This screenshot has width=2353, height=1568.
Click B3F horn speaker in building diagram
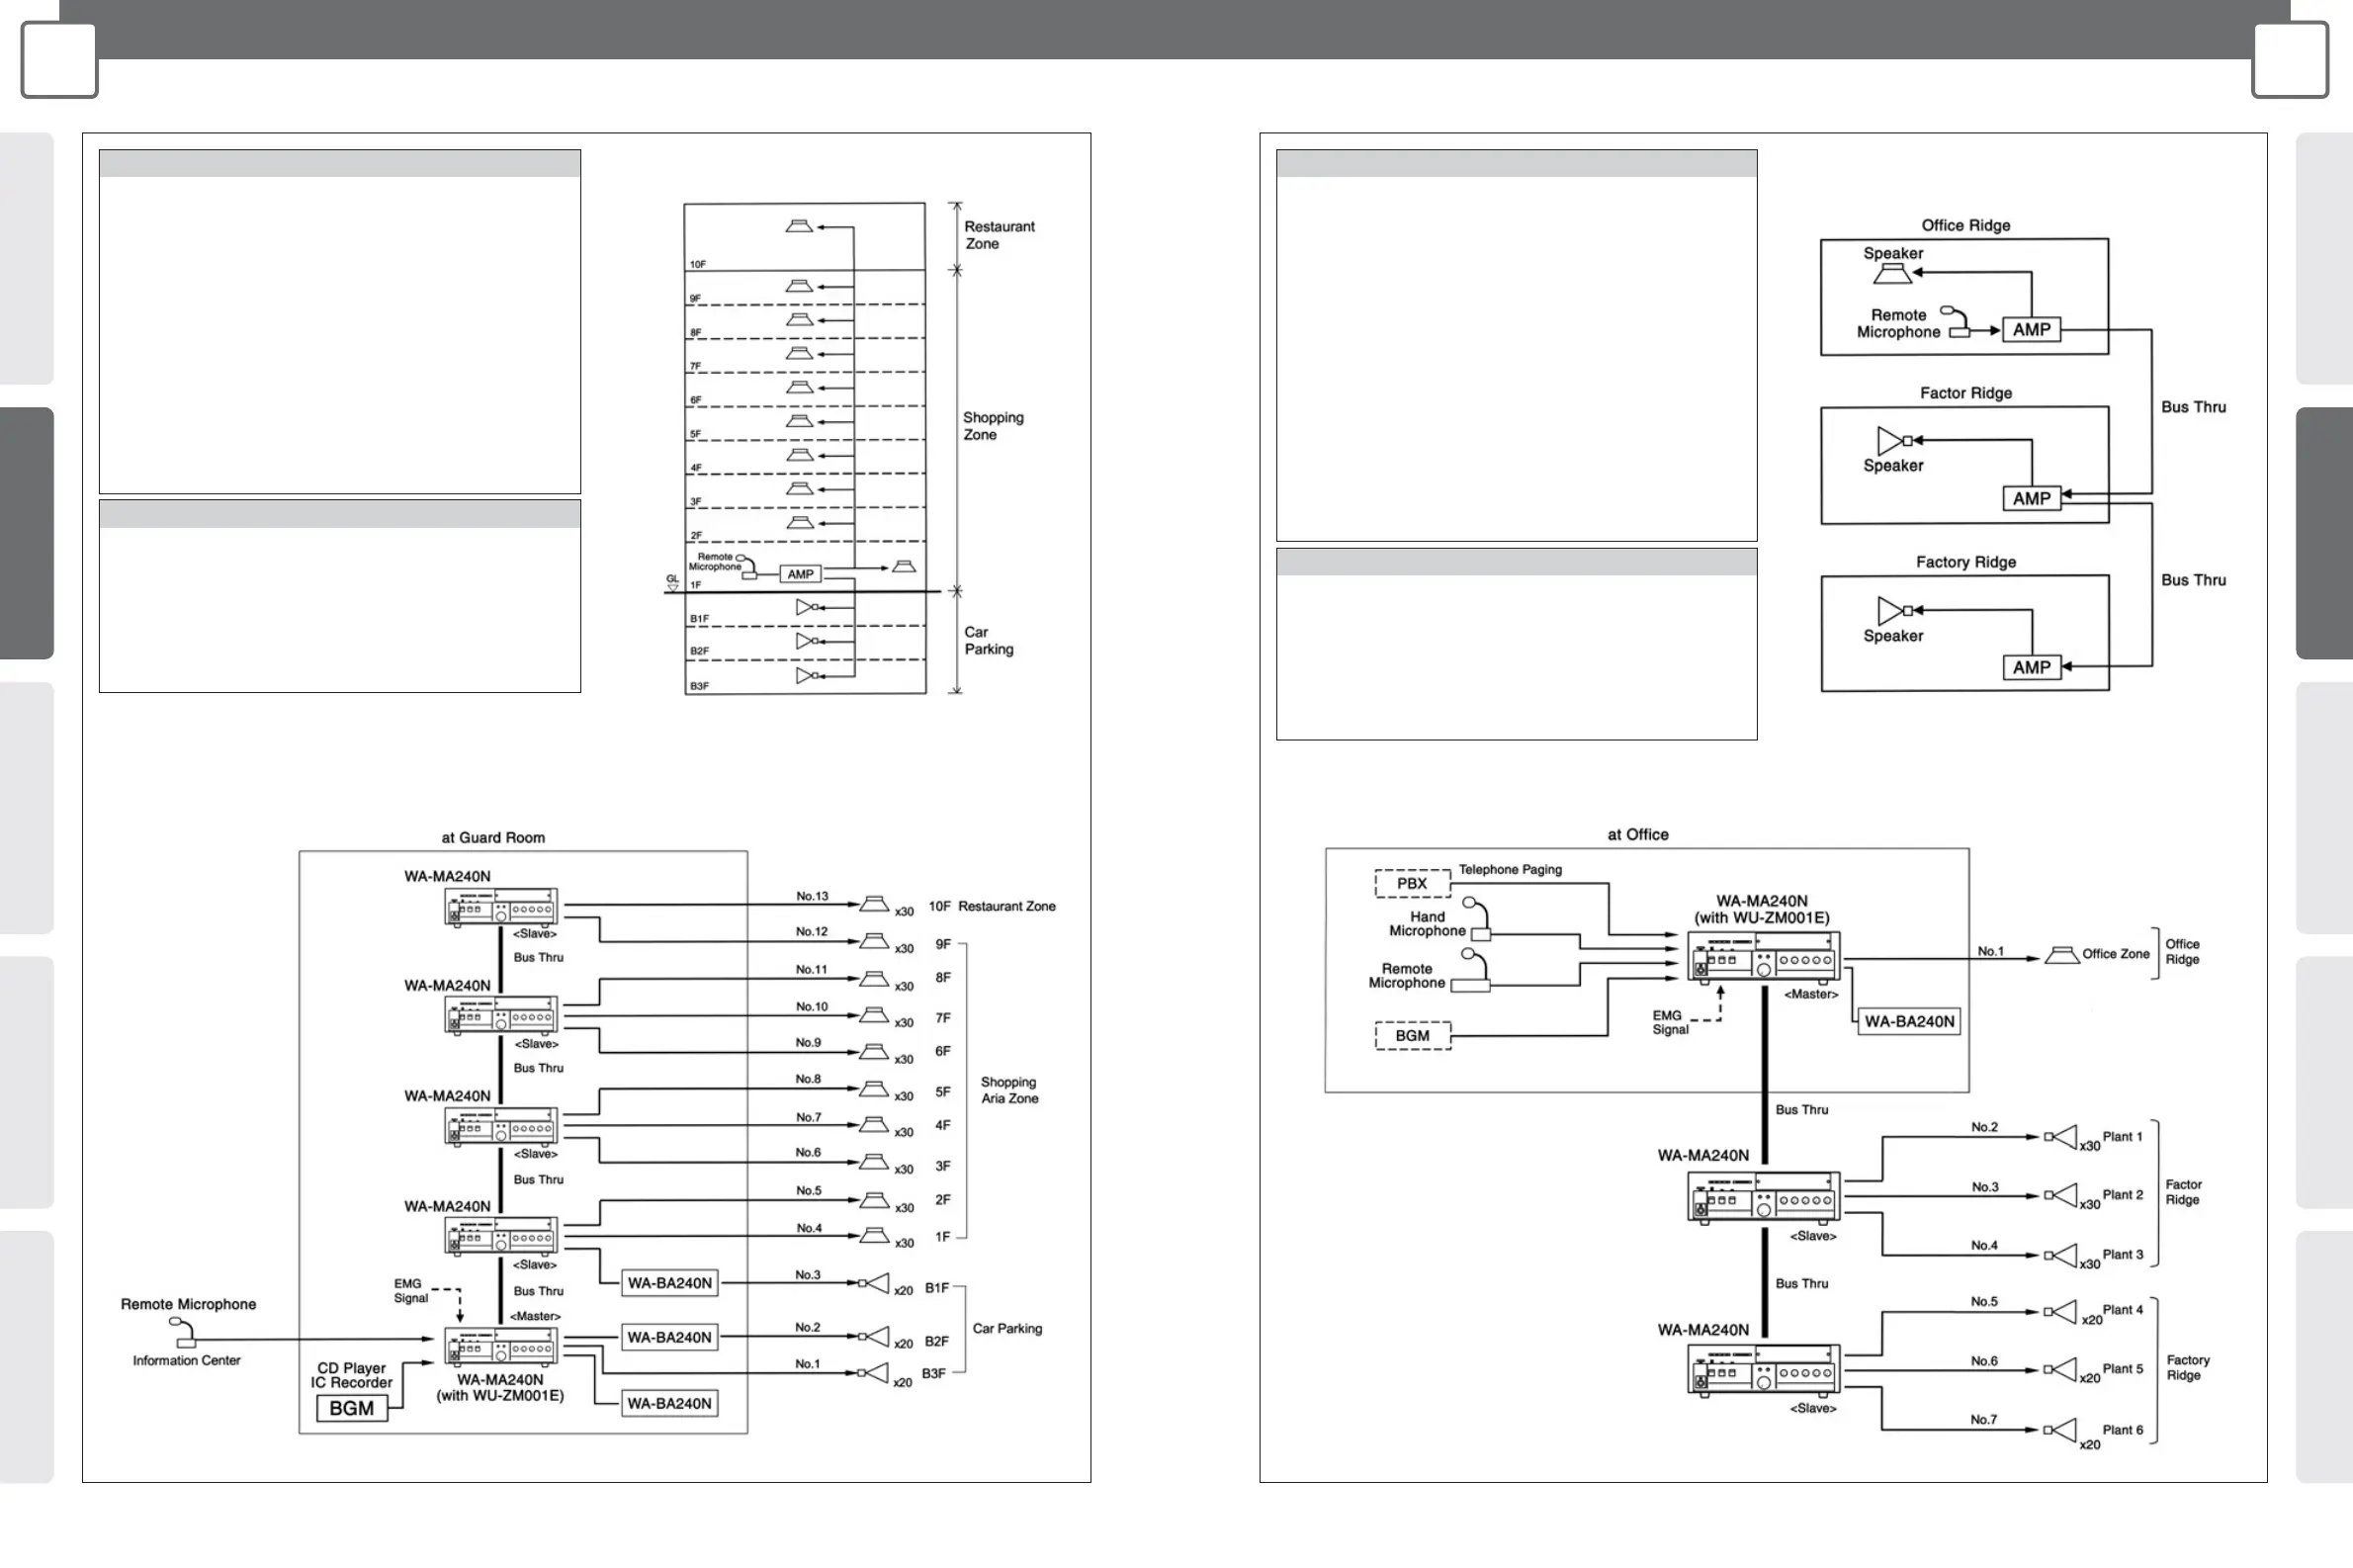pos(808,676)
